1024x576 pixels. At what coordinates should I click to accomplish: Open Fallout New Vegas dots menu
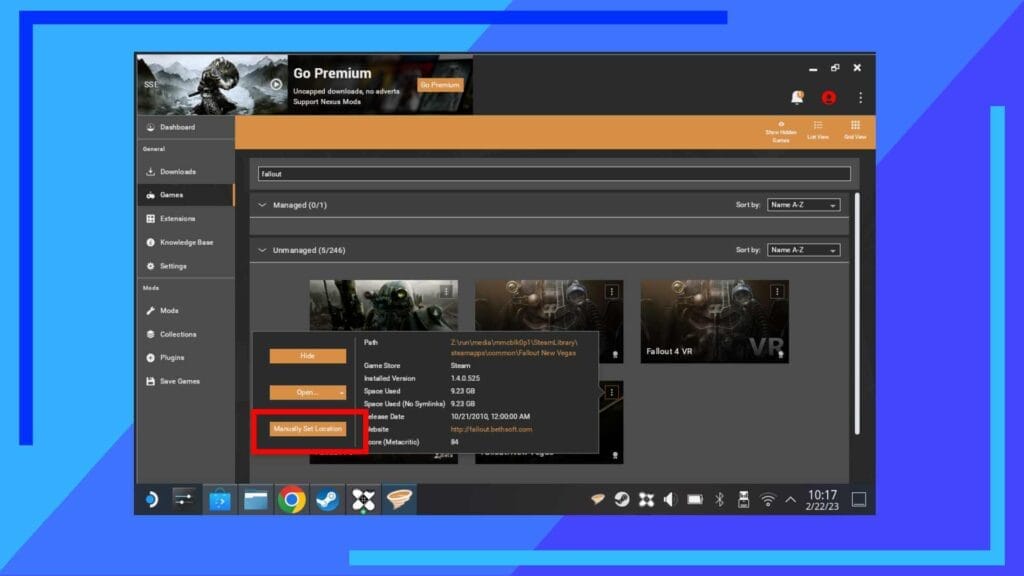point(612,392)
